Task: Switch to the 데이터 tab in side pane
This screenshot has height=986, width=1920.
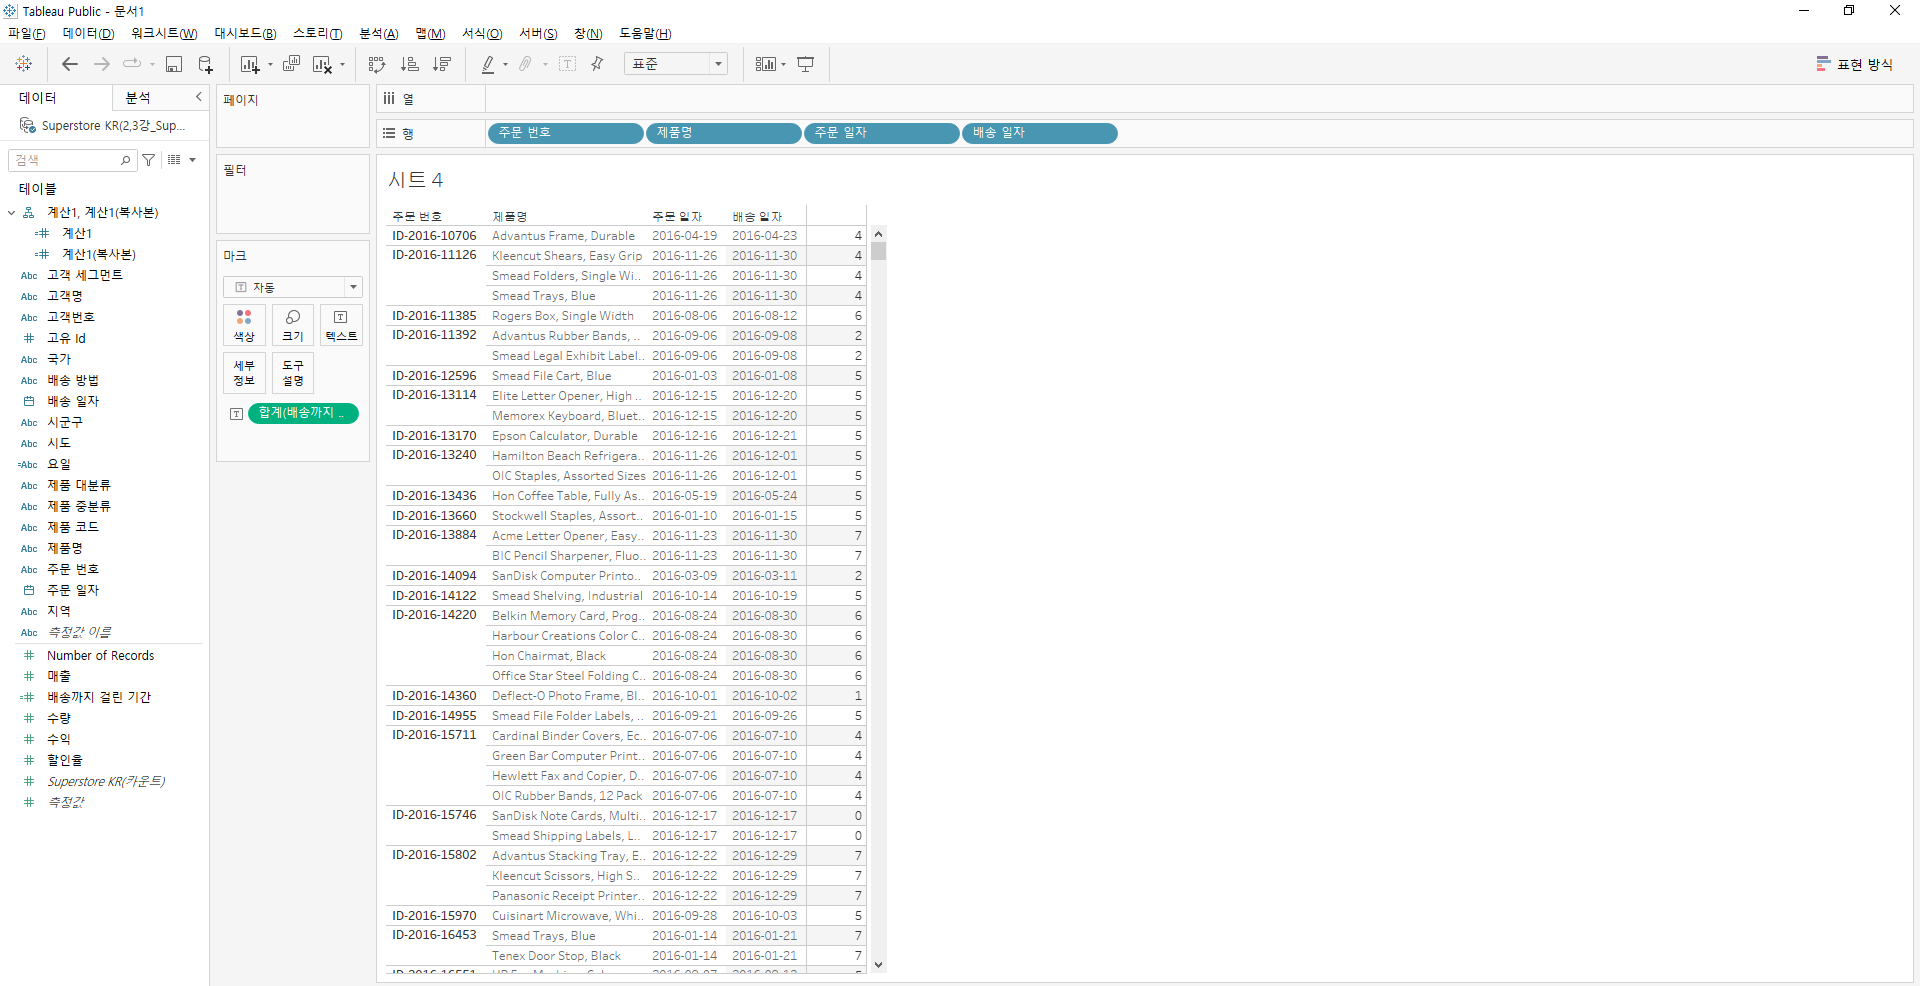Action: click(38, 98)
